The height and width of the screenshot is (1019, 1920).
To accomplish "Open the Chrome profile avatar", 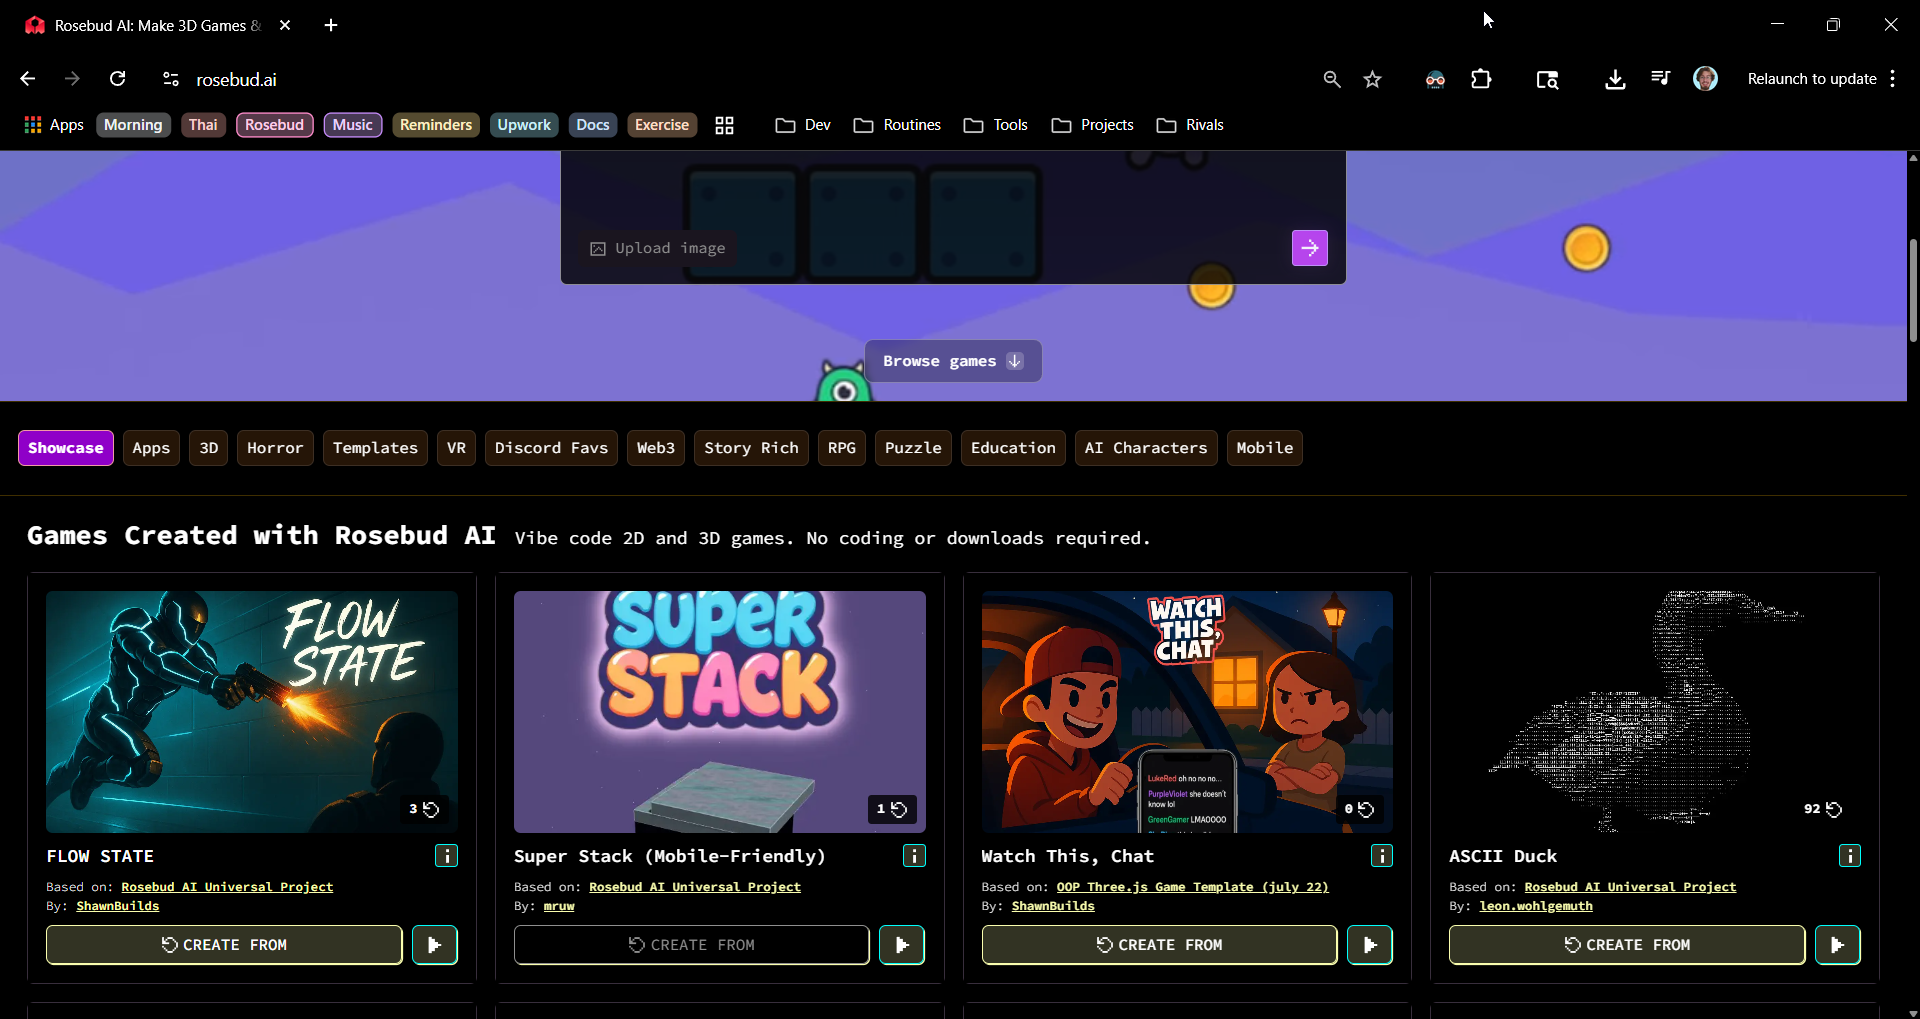I will click(1706, 79).
